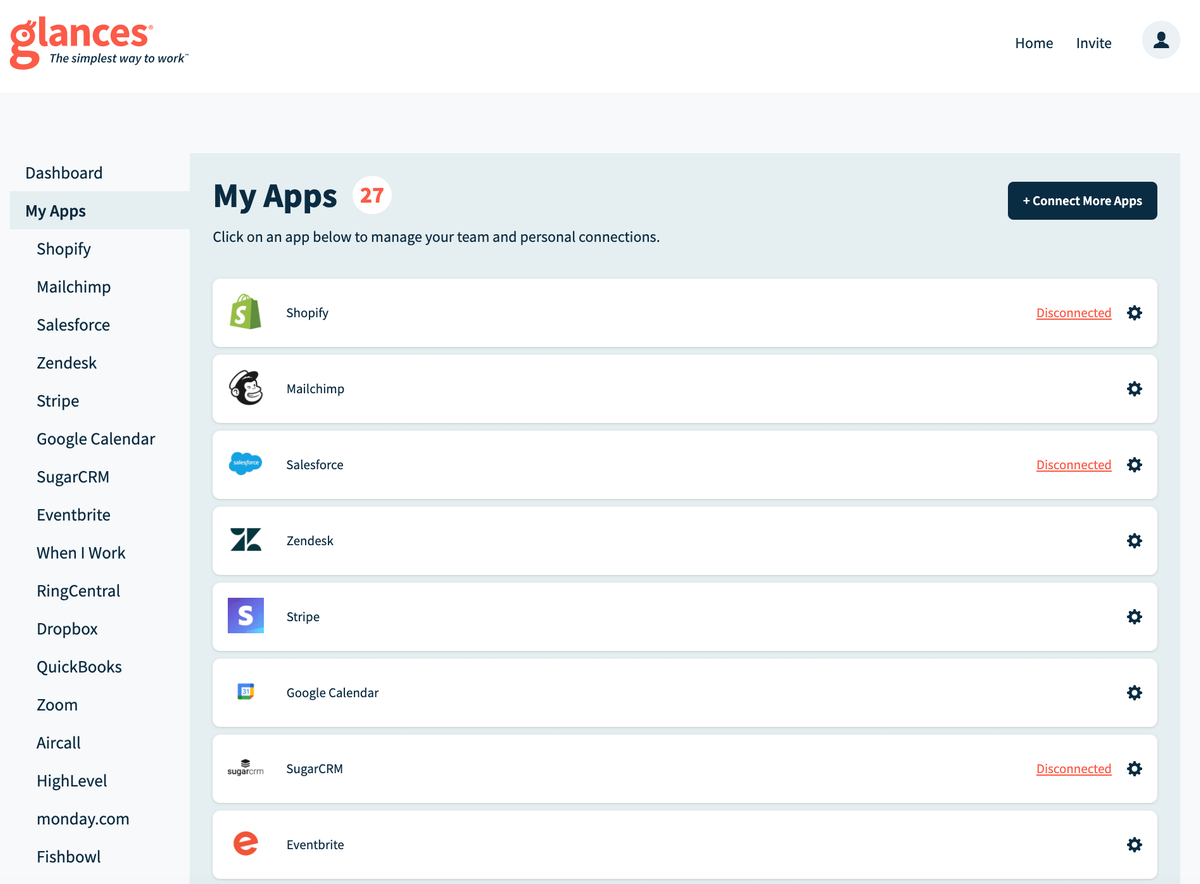Open Dropbox in the sidebar
This screenshot has width=1200, height=884.
(x=67, y=629)
